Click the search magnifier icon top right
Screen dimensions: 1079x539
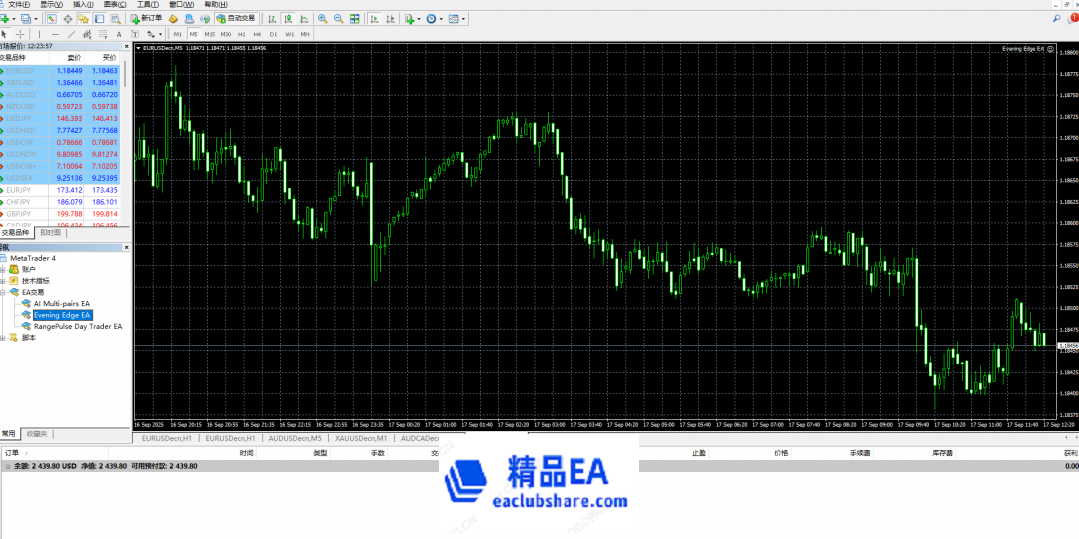[1056, 19]
